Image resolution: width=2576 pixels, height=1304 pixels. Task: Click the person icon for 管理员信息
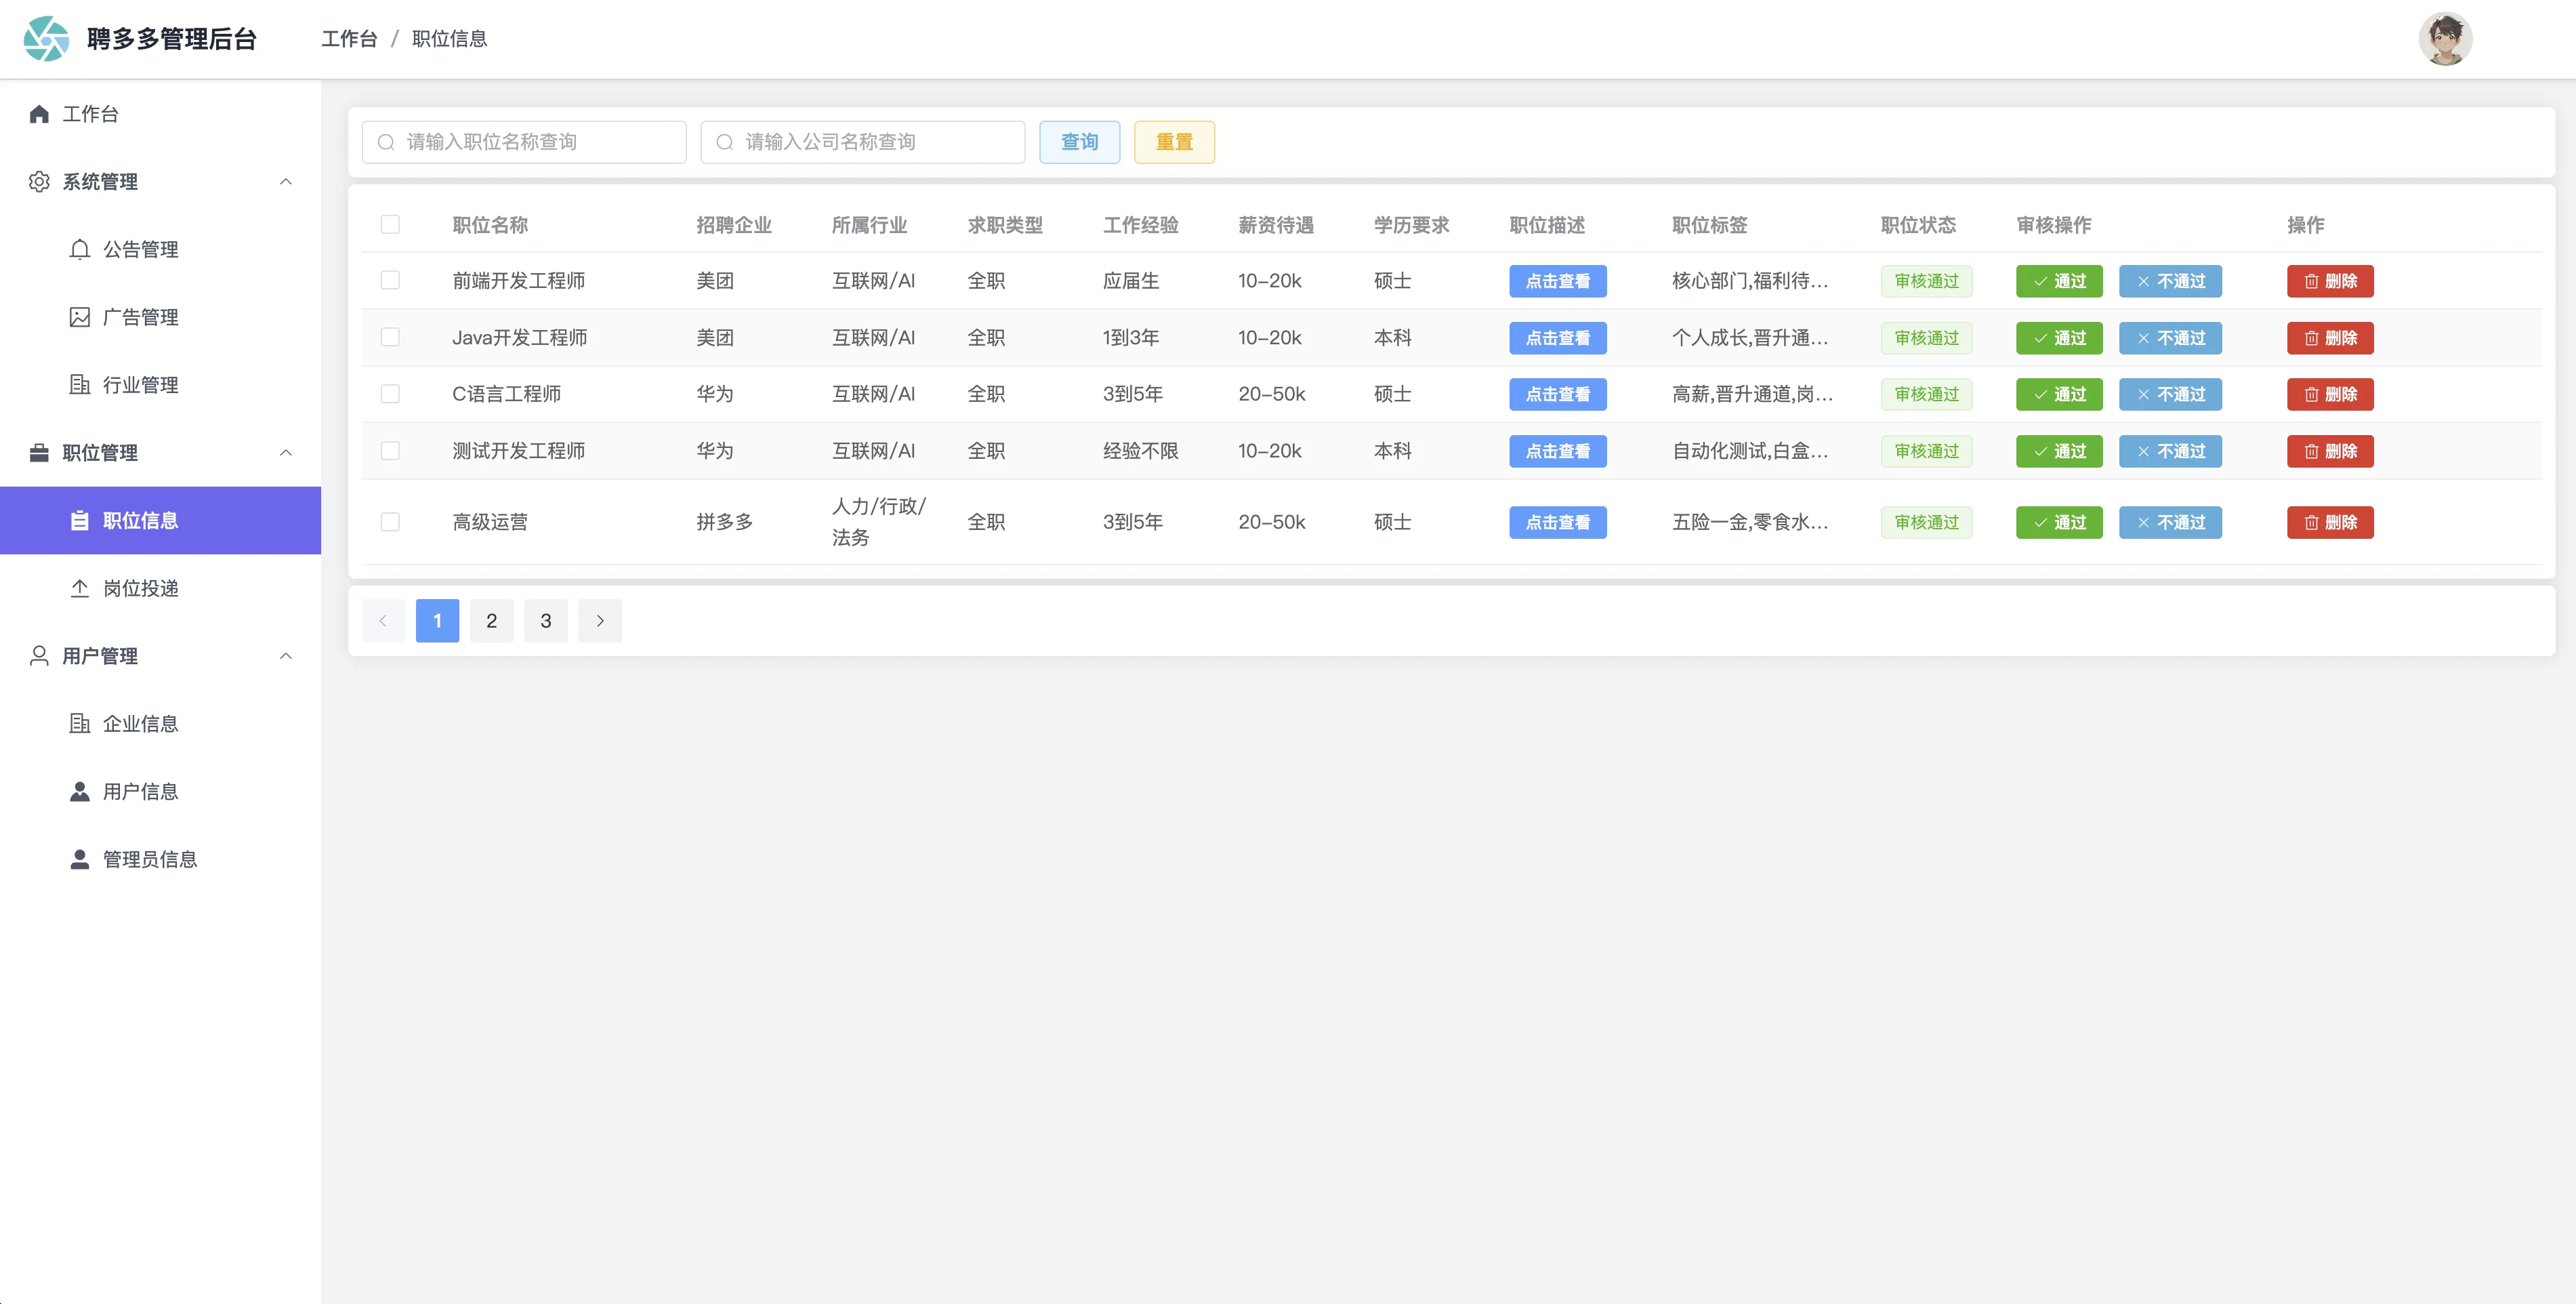point(80,859)
